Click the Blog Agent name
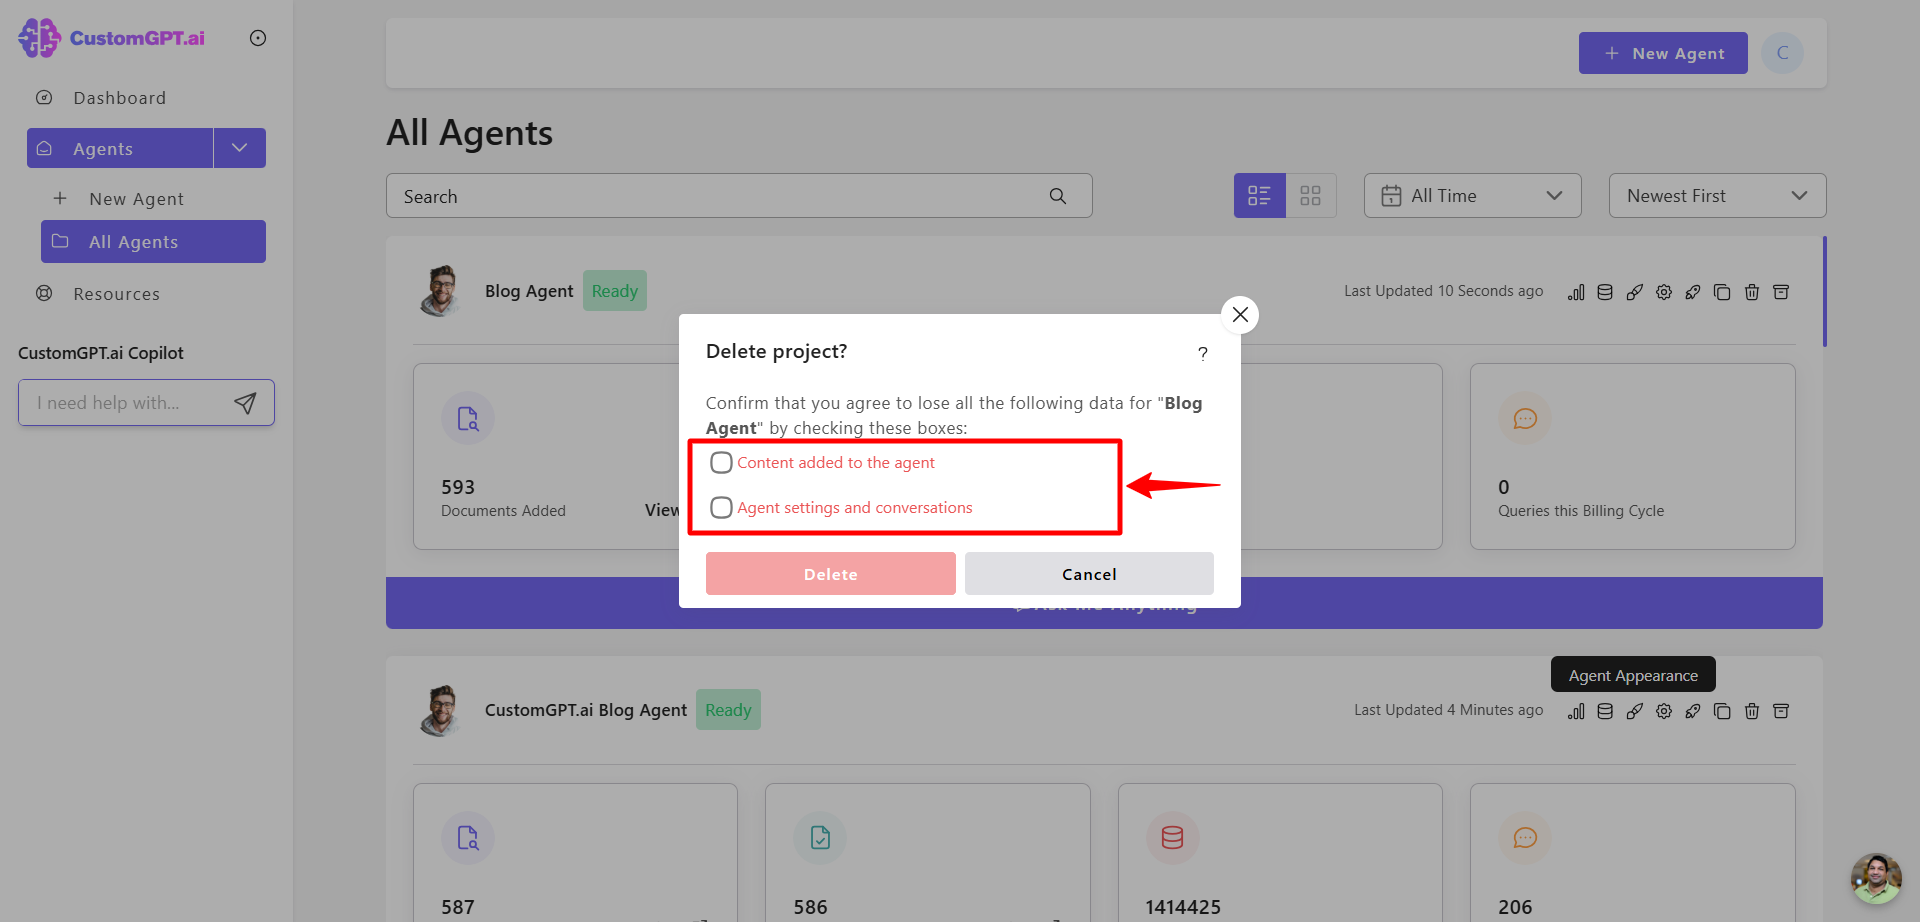The height and width of the screenshot is (922, 1920). click(529, 291)
